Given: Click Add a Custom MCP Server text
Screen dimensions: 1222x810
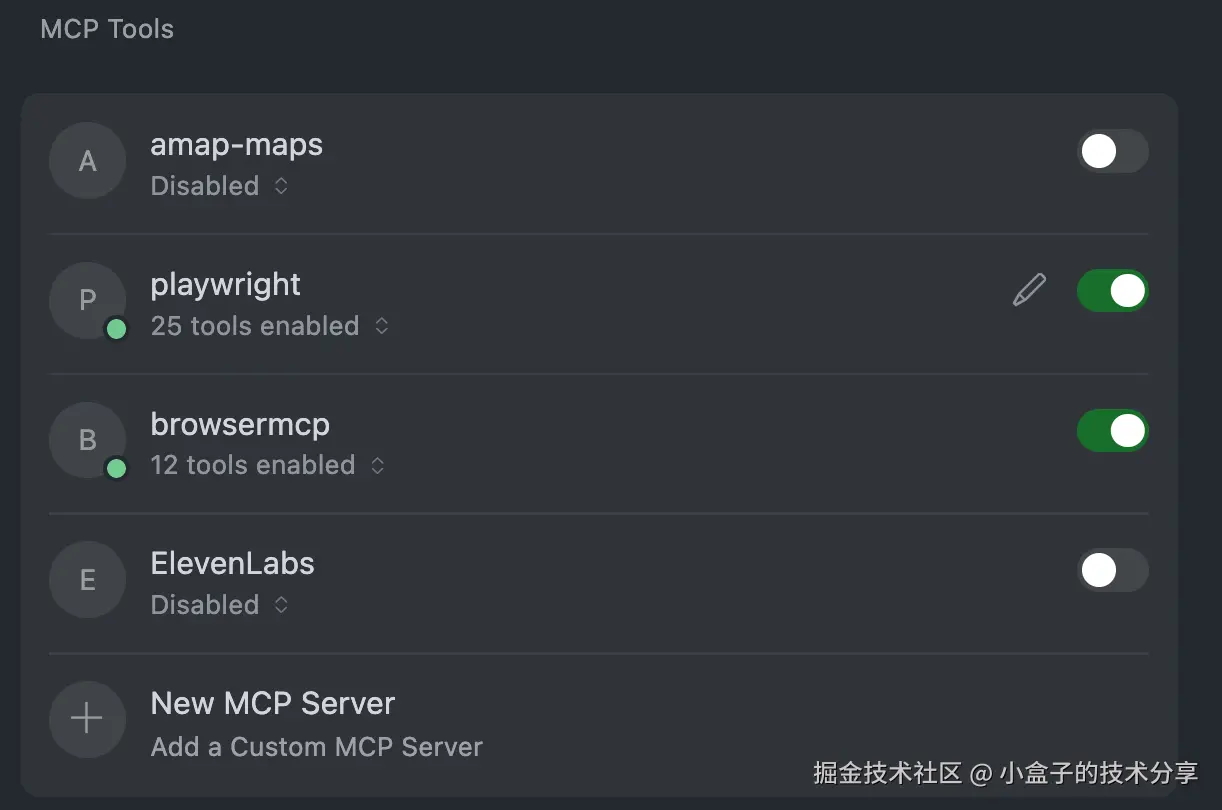Looking at the screenshot, I should coord(316,747).
